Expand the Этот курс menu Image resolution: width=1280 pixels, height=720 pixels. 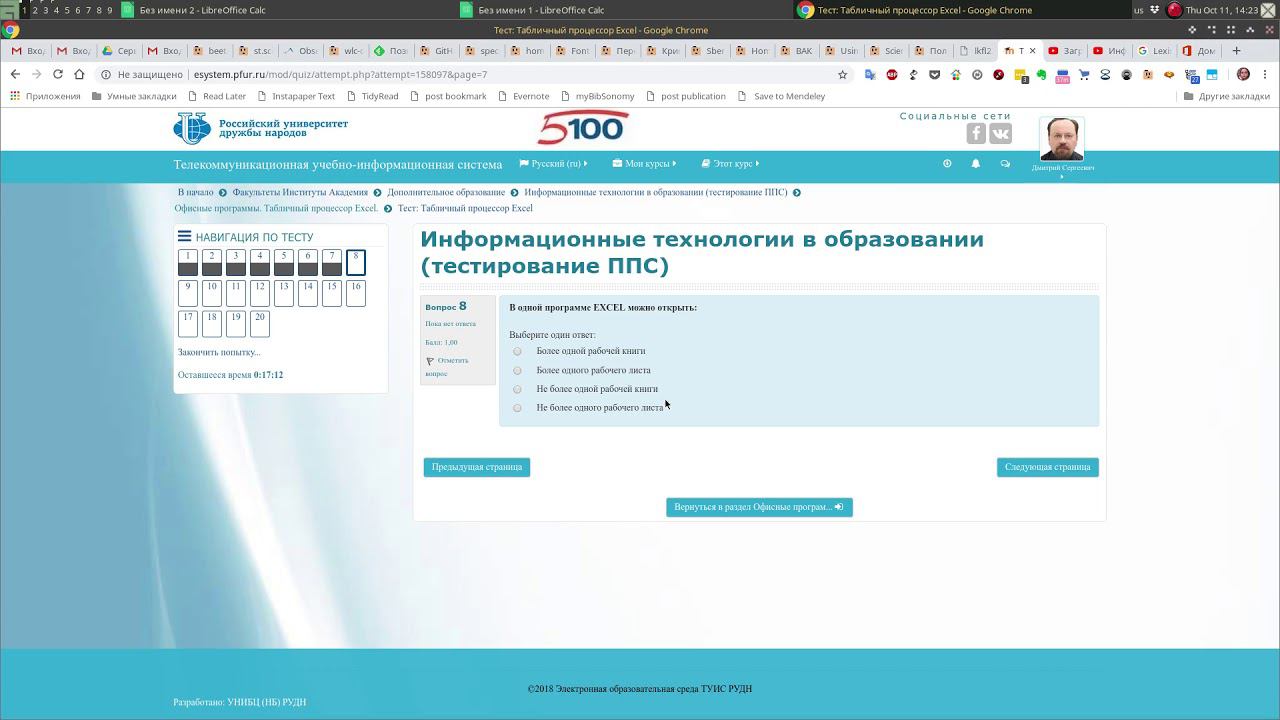tap(730, 164)
